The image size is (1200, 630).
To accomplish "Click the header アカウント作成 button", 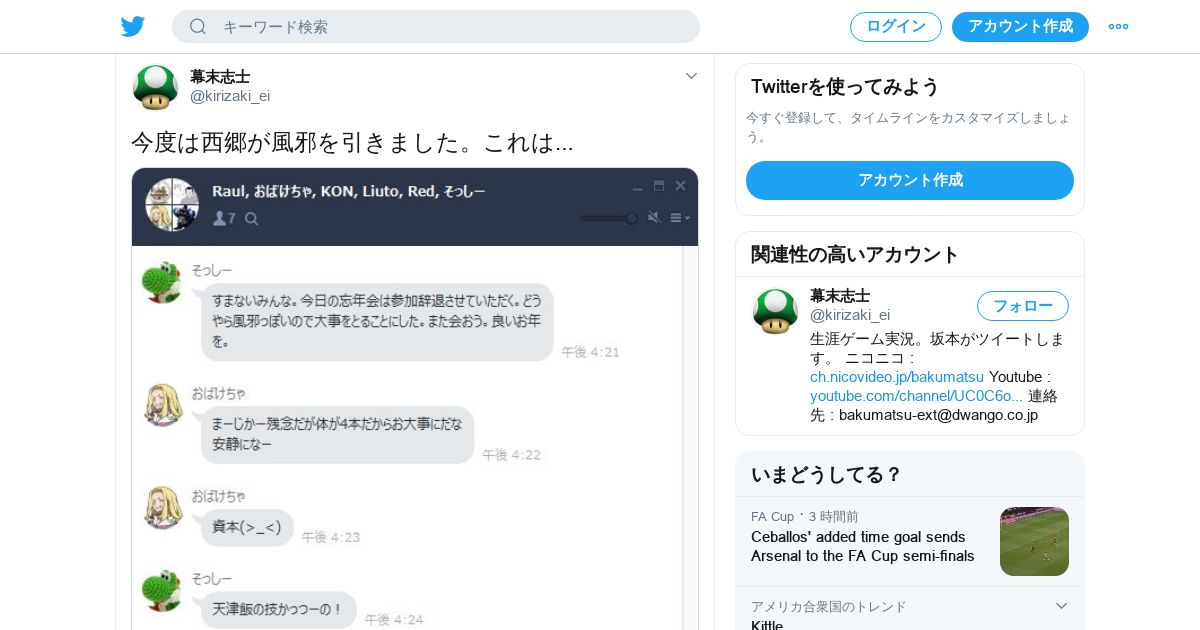I will tap(1020, 27).
